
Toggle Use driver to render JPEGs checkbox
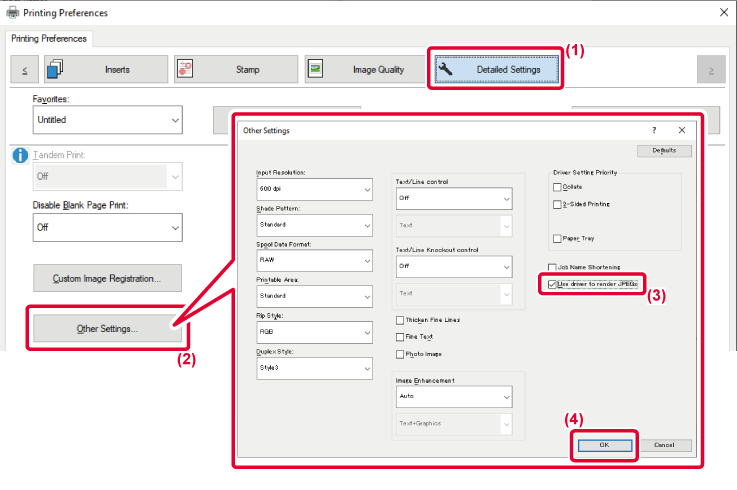[x=552, y=284]
